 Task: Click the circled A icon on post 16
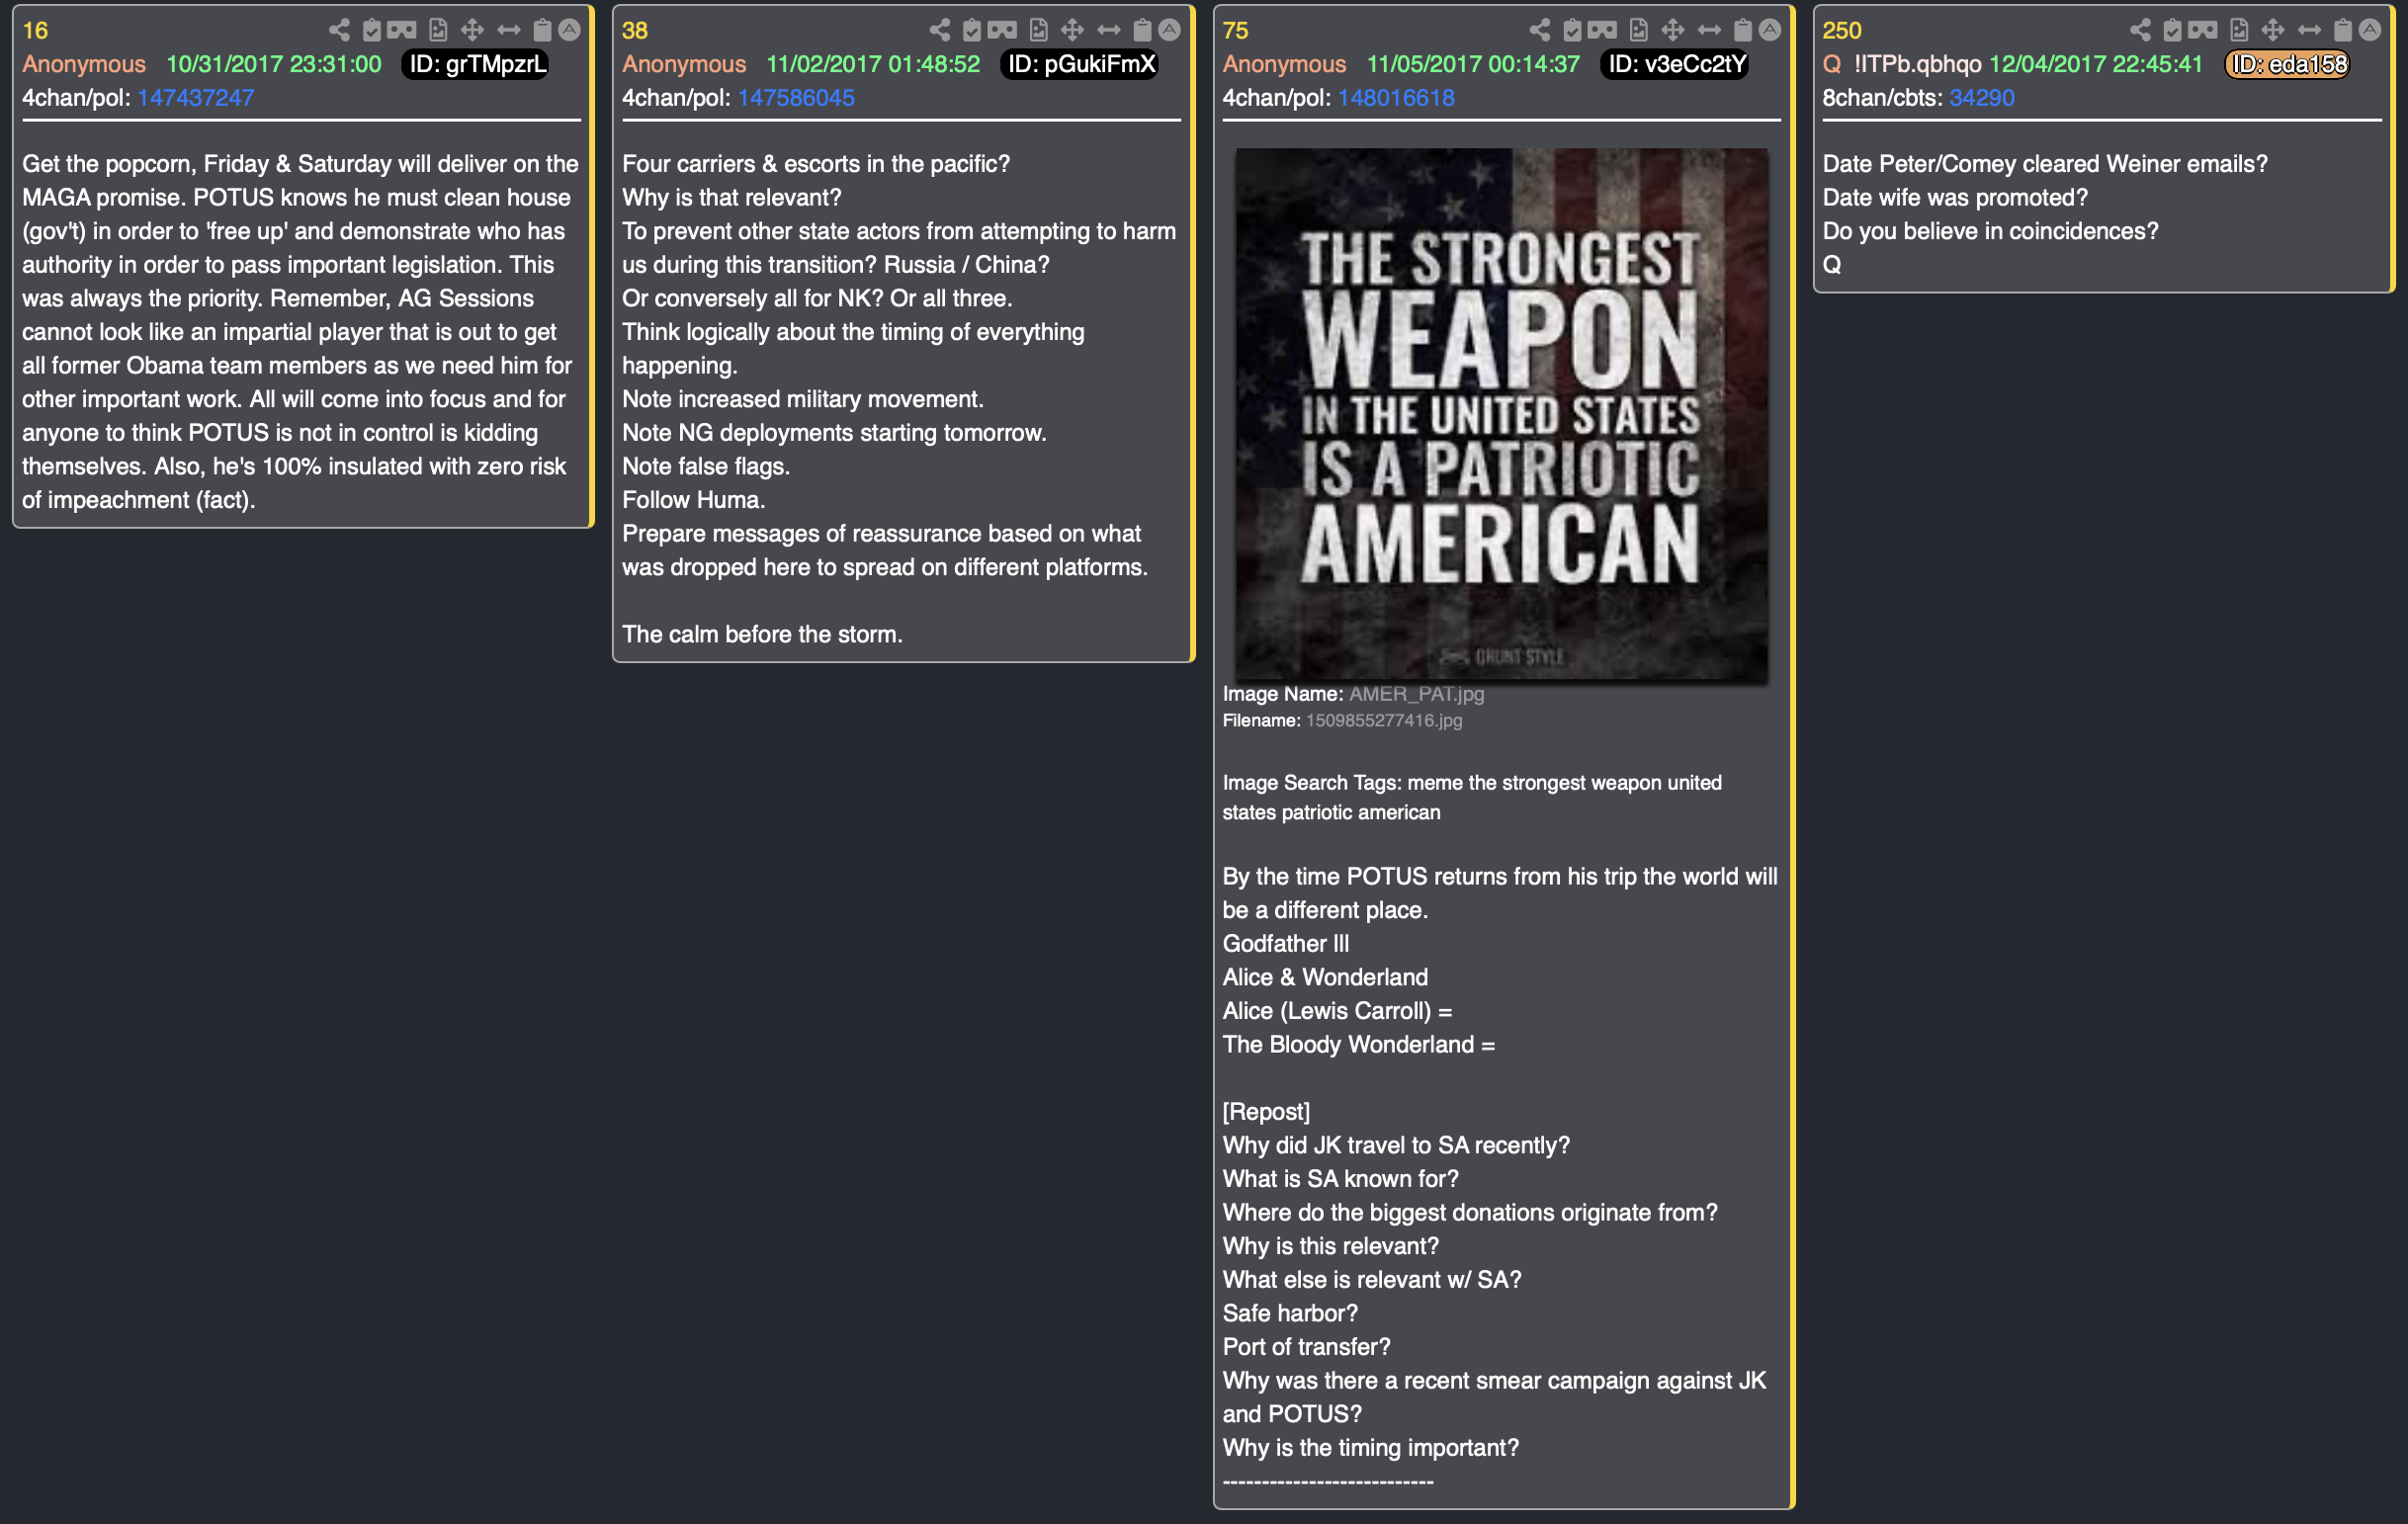(x=569, y=30)
